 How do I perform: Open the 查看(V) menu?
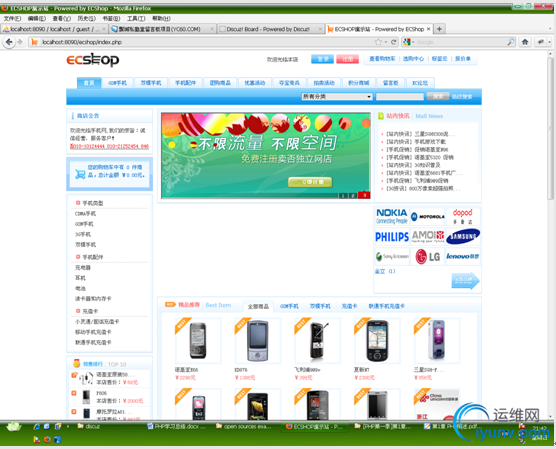pyautogui.click(x=62, y=18)
